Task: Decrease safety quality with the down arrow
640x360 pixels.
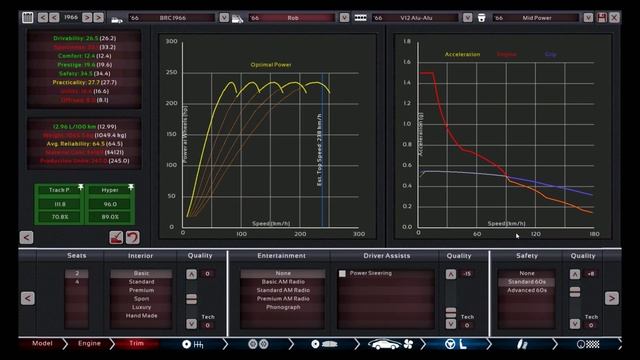Action: [x=575, y=324]
